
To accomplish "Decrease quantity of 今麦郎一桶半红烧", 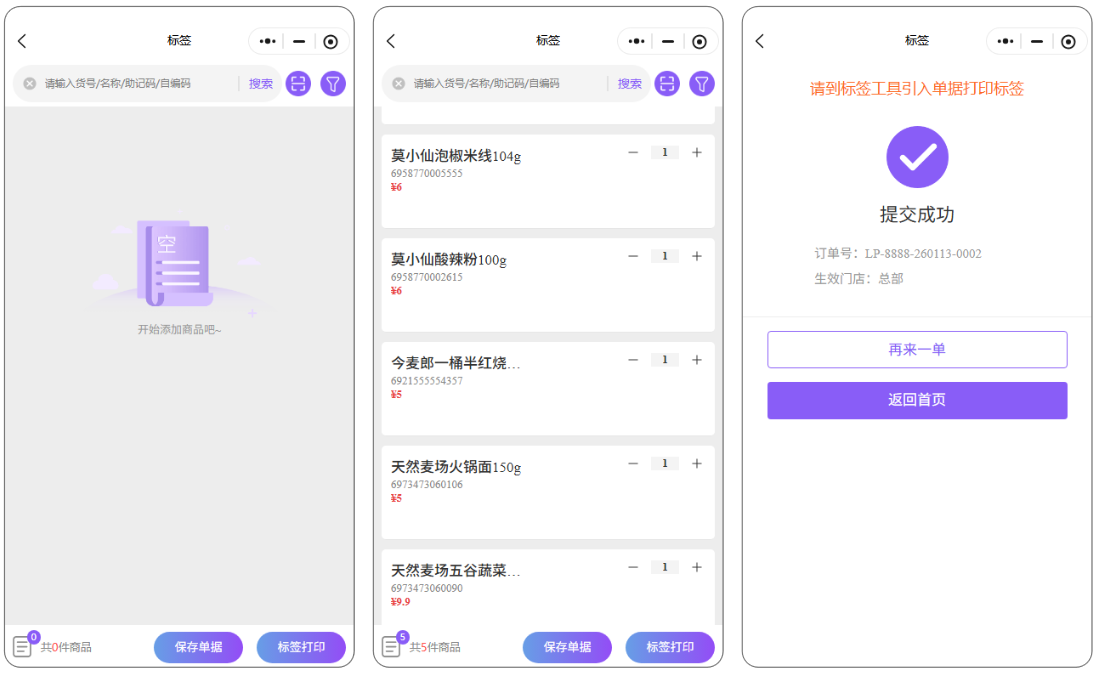I will pos(633,360).
